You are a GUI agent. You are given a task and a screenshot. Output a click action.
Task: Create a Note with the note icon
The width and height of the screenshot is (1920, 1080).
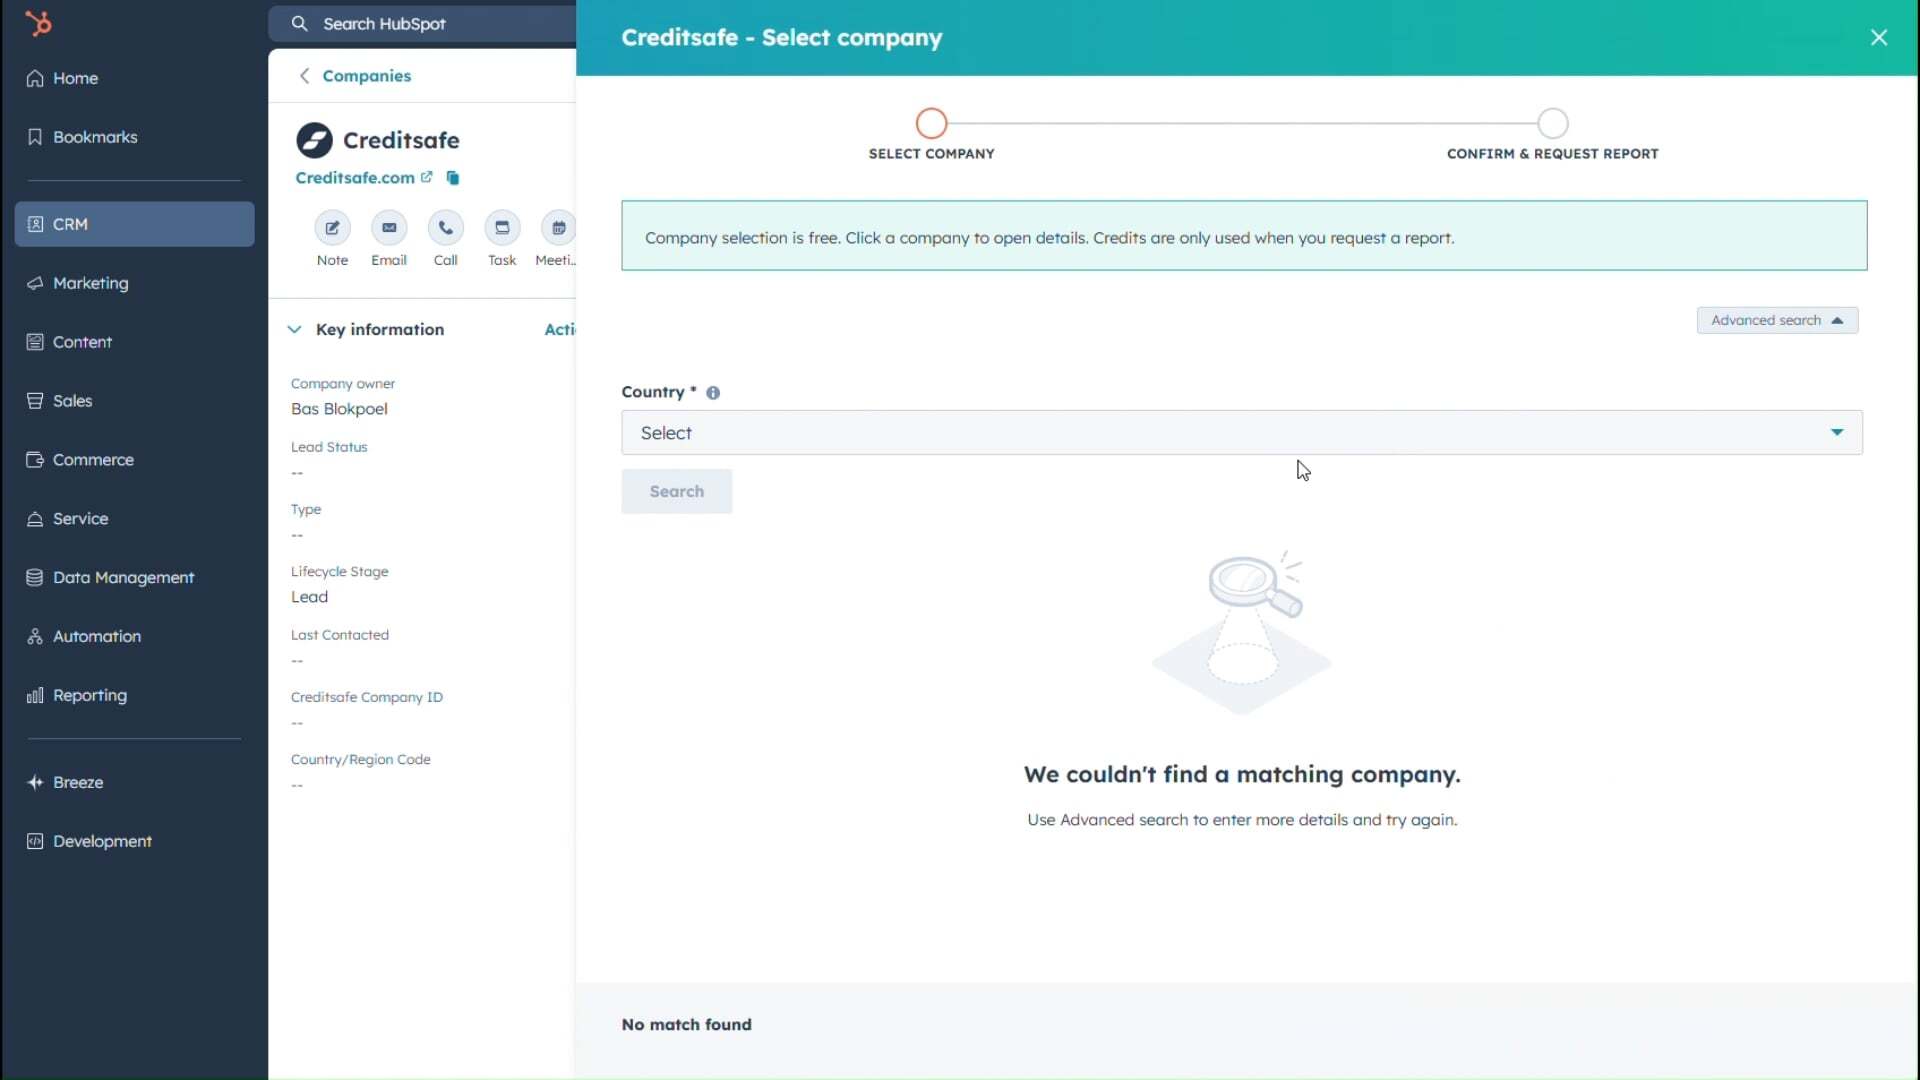pos(332,228)
